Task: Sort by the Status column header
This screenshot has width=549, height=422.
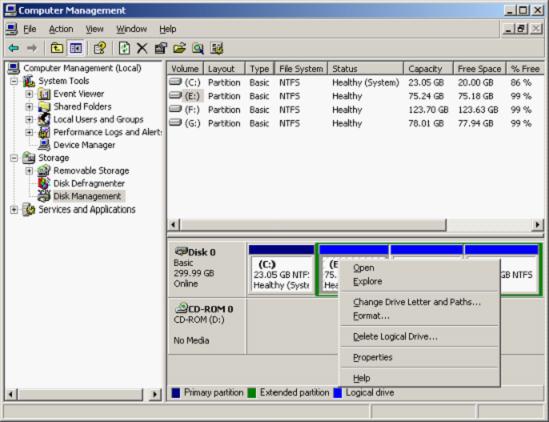Action: pos(366,69)
